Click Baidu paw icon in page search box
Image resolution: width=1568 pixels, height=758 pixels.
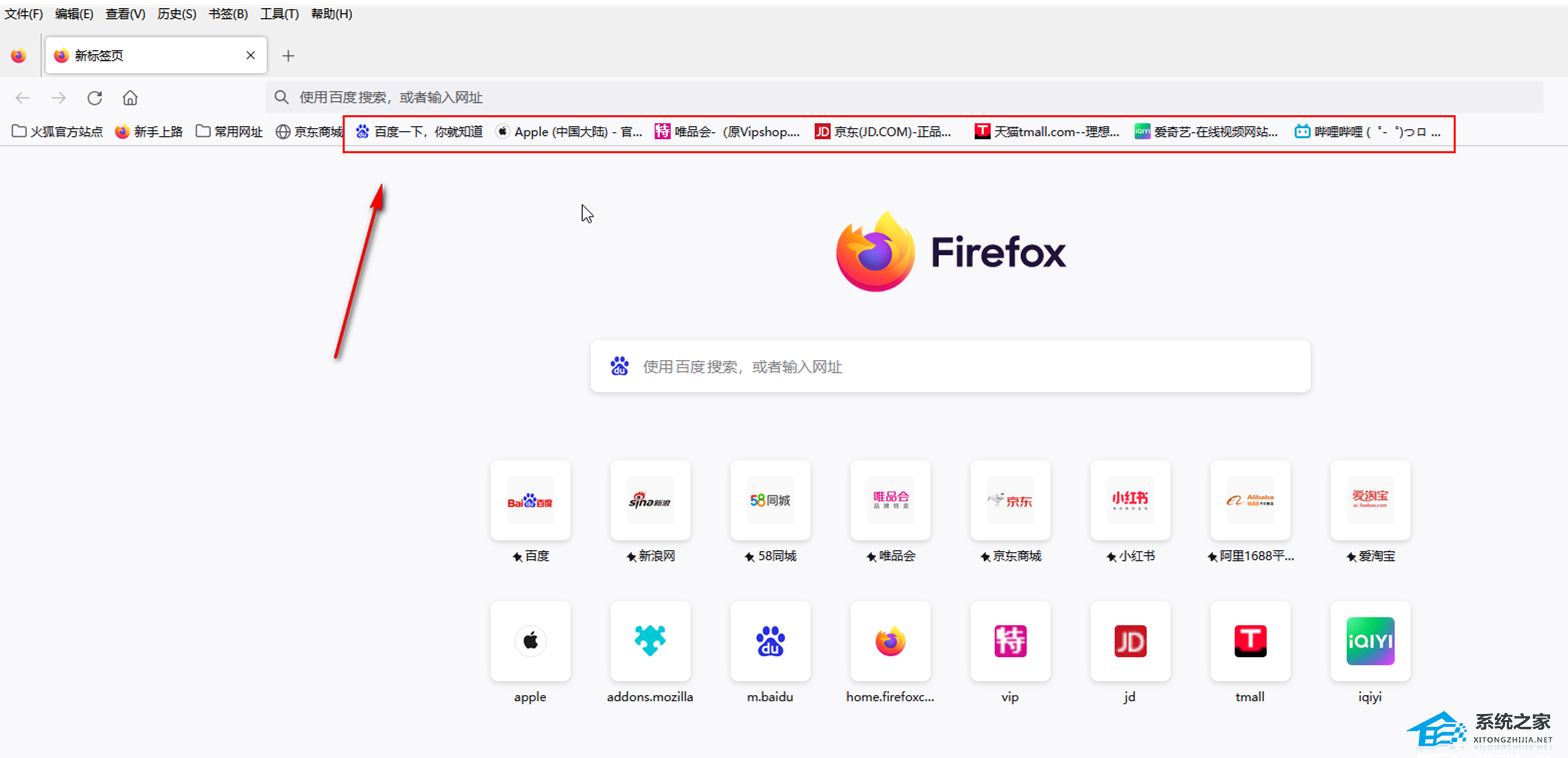click(x=619, y=366)
